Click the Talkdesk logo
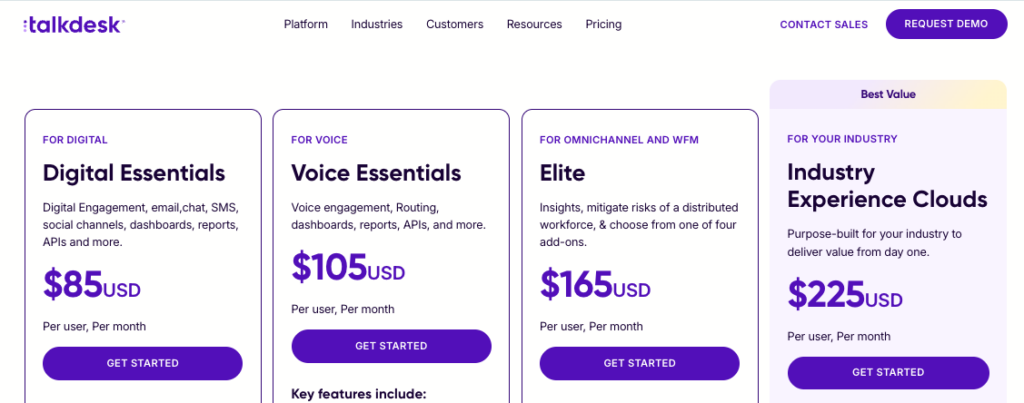Viewport: 1024px width, 403px height. (74, 25)
